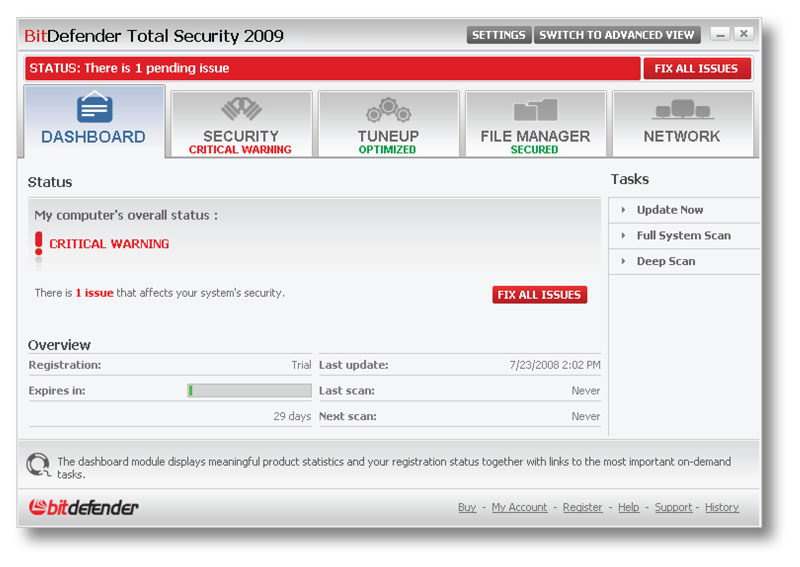Open the History link

click(x=722, y=507)
